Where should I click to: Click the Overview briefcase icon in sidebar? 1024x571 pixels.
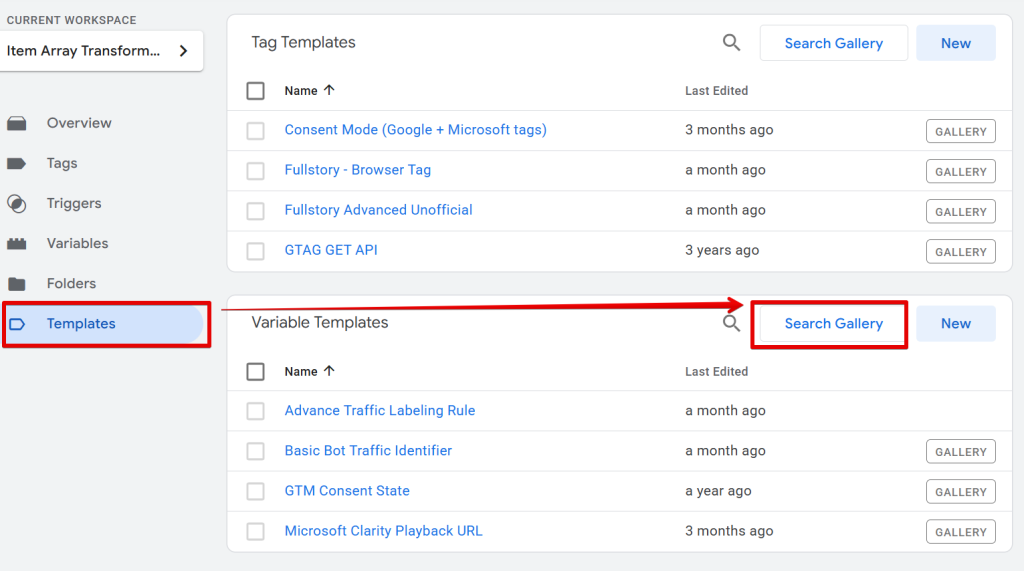tap(17, 123)
